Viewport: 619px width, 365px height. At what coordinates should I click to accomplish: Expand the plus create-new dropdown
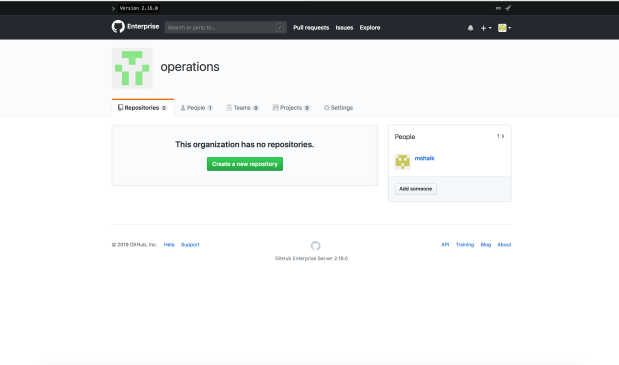pos(486,28)
